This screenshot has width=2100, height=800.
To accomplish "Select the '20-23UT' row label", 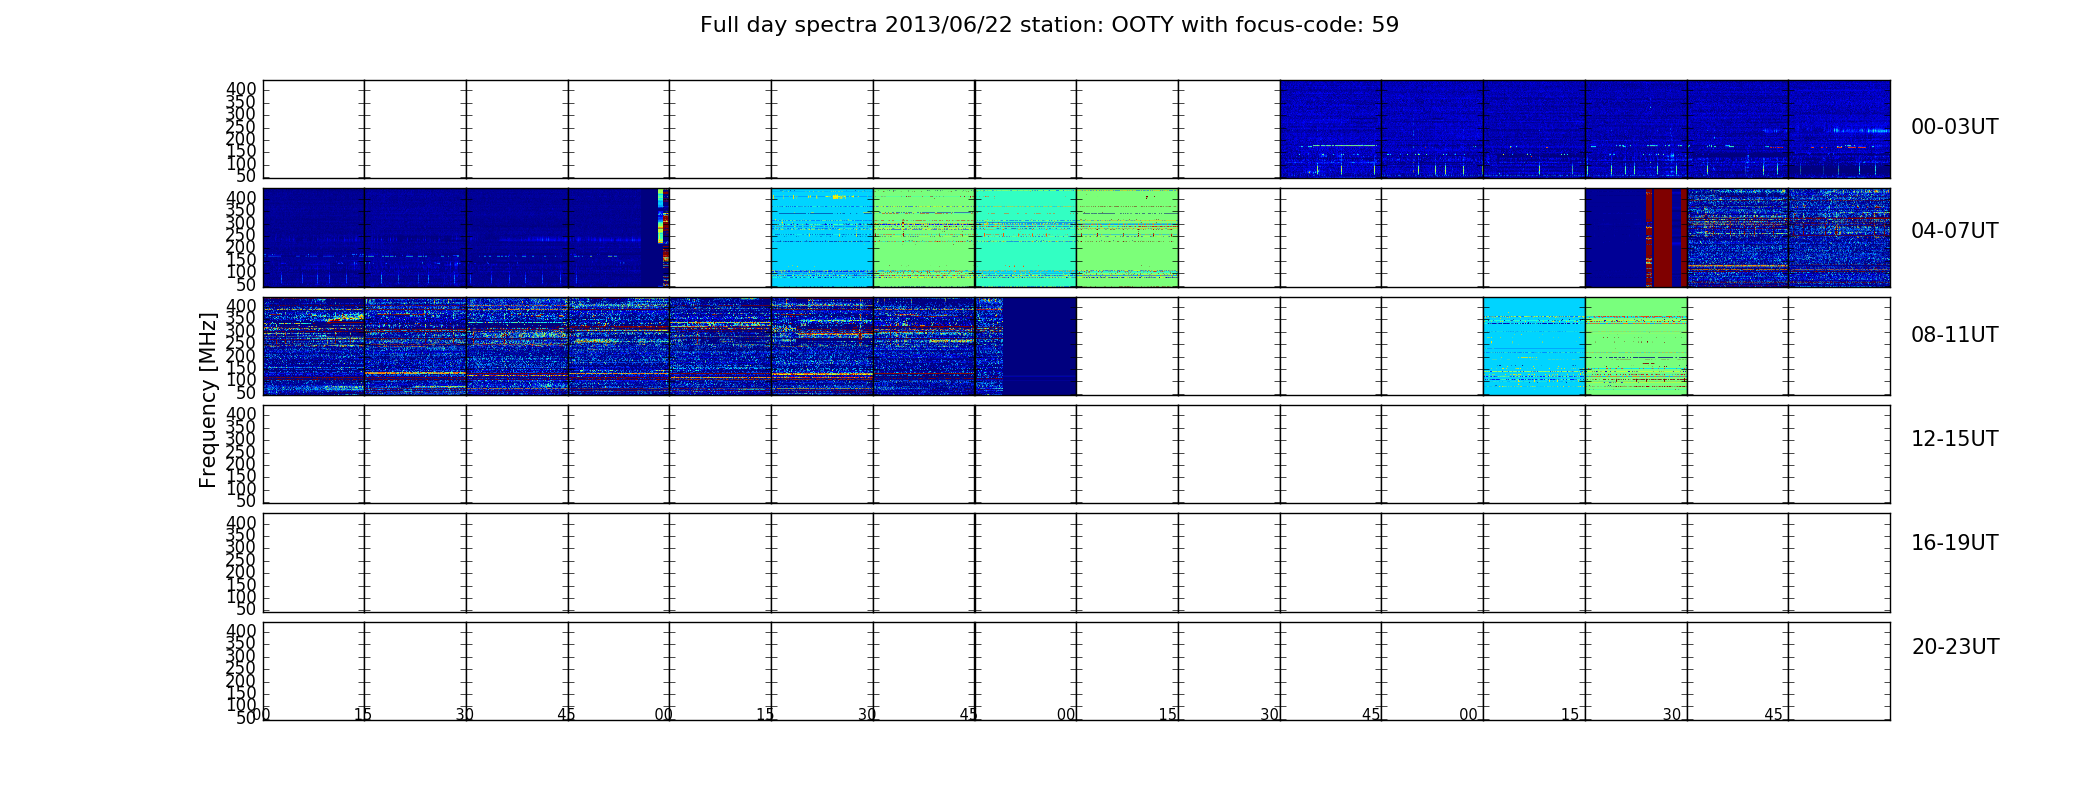I will coord(1955,647).
